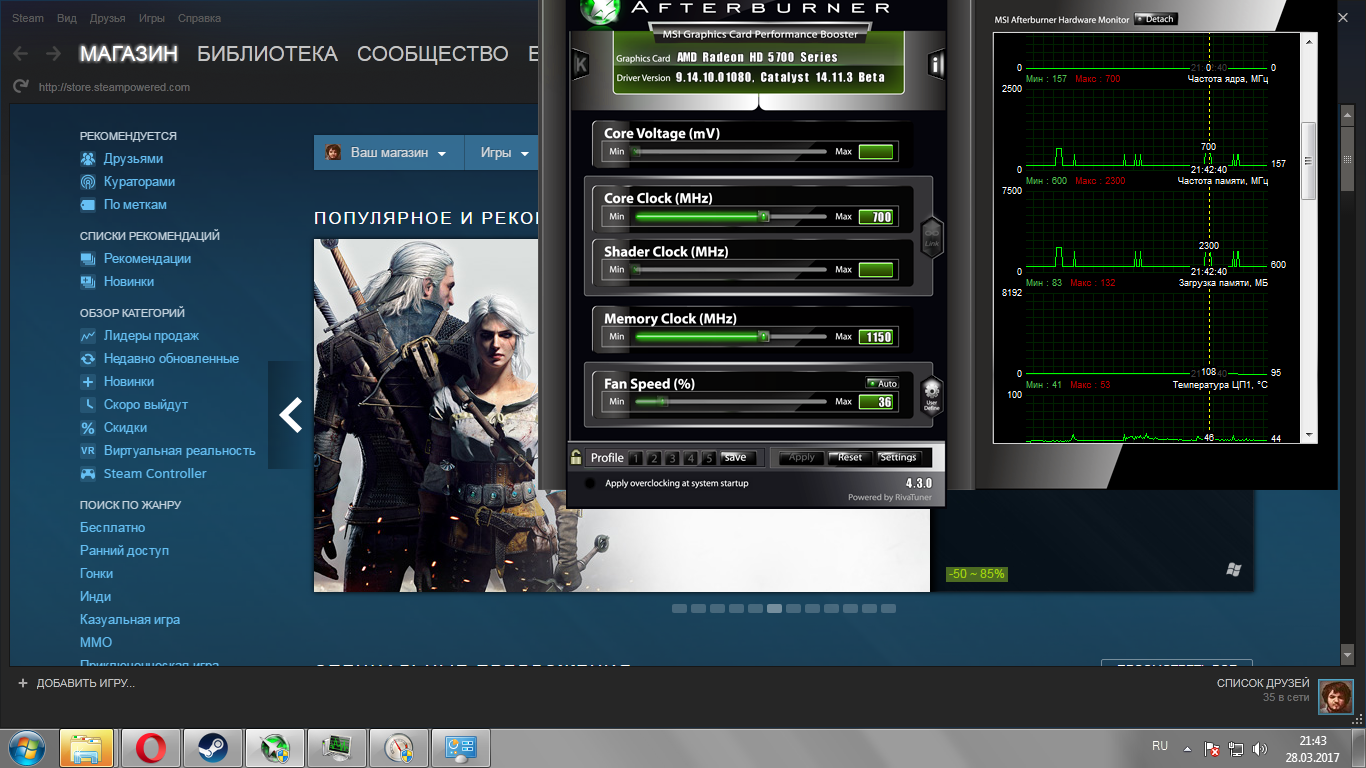Open the Afterburner info 'i' side button

(x=937, y=65)
